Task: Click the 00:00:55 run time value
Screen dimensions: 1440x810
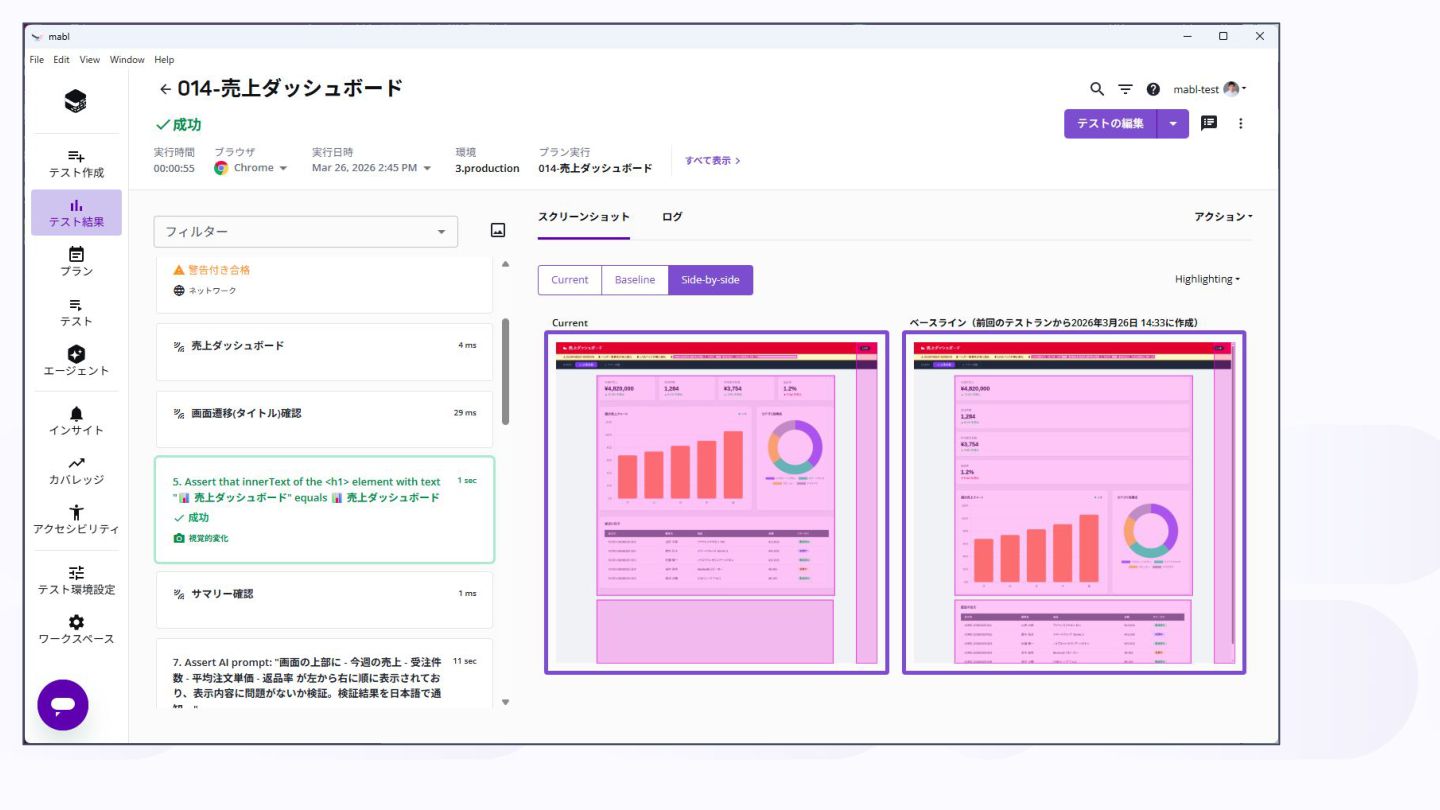Action: click(173, 168)
